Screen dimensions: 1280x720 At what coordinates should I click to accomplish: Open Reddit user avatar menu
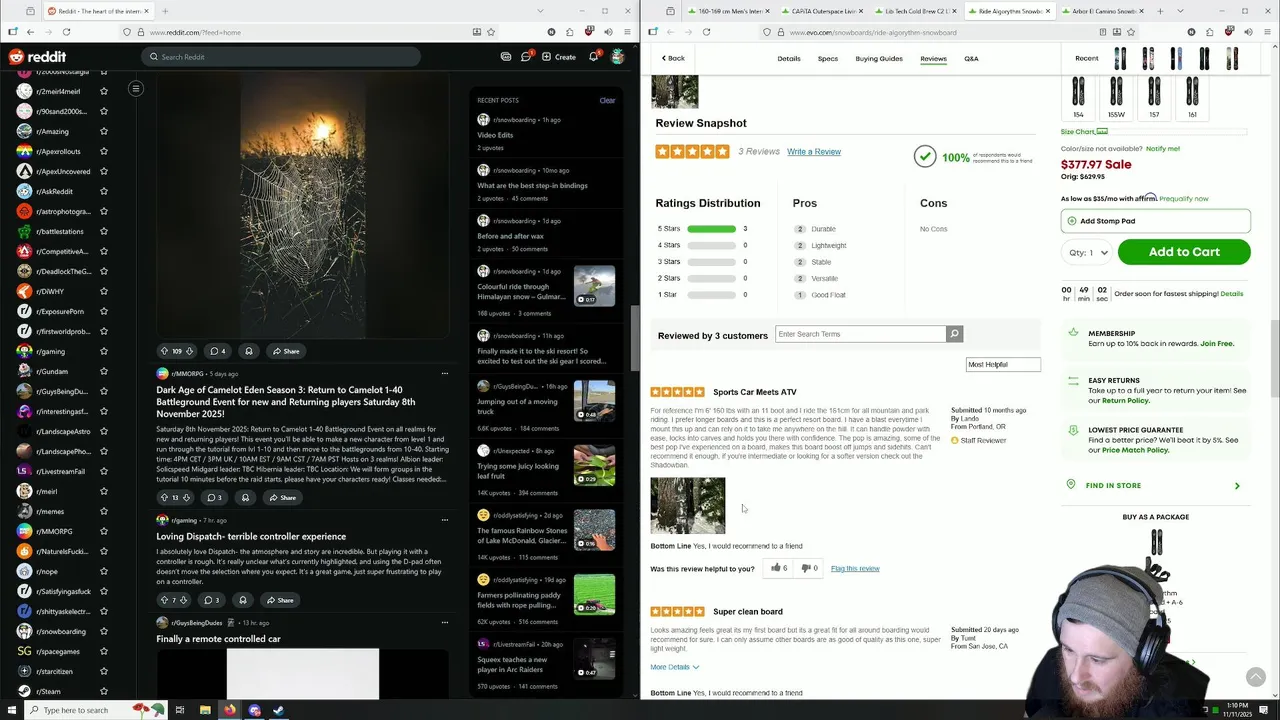pos(618,57)
